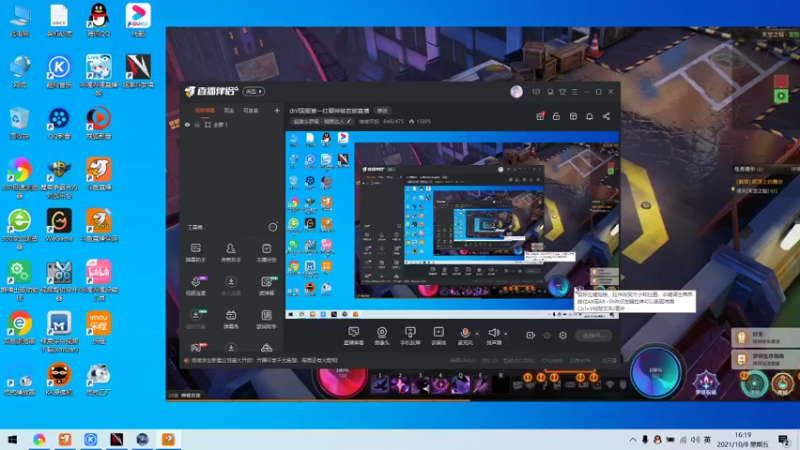Toggle visibility eye of 全屏 1 source

pos(187,124)
